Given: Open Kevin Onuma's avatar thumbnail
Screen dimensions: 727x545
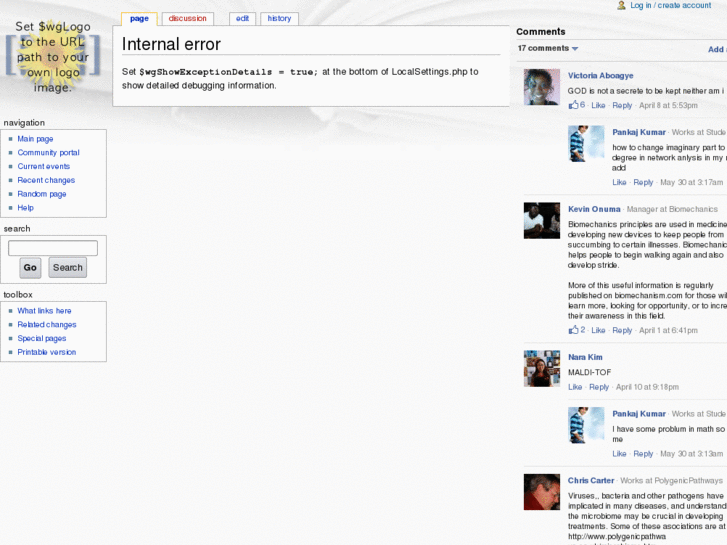Looking at the screenshot, I should (542, 220).
